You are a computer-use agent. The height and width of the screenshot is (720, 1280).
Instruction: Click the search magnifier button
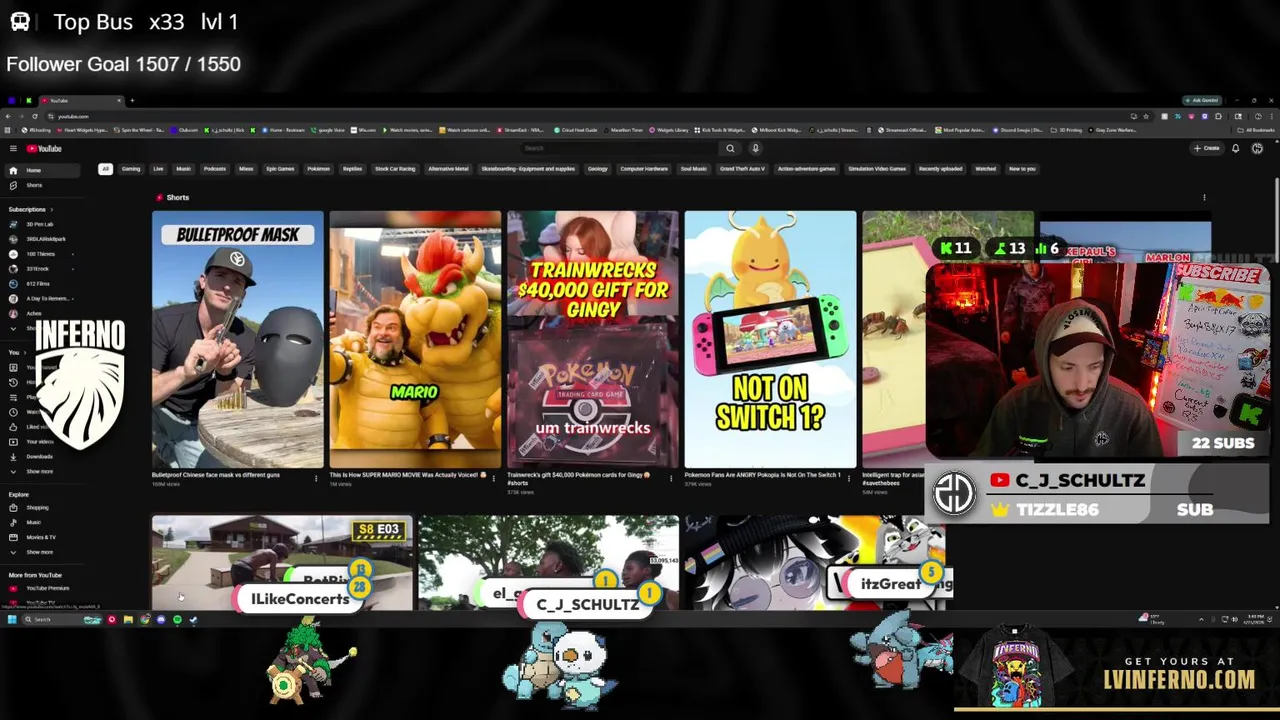[x=730, y=148]
